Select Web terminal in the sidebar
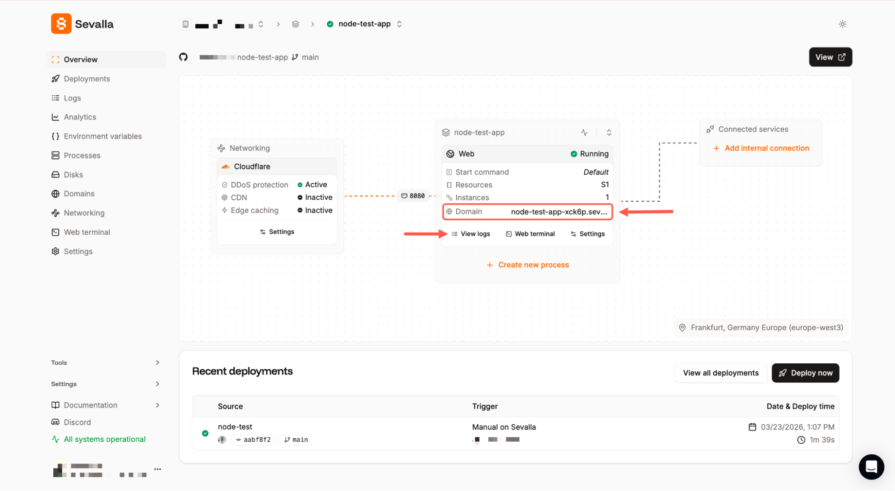The height and width of the screenshot is (491, 895). pos(86,232)
